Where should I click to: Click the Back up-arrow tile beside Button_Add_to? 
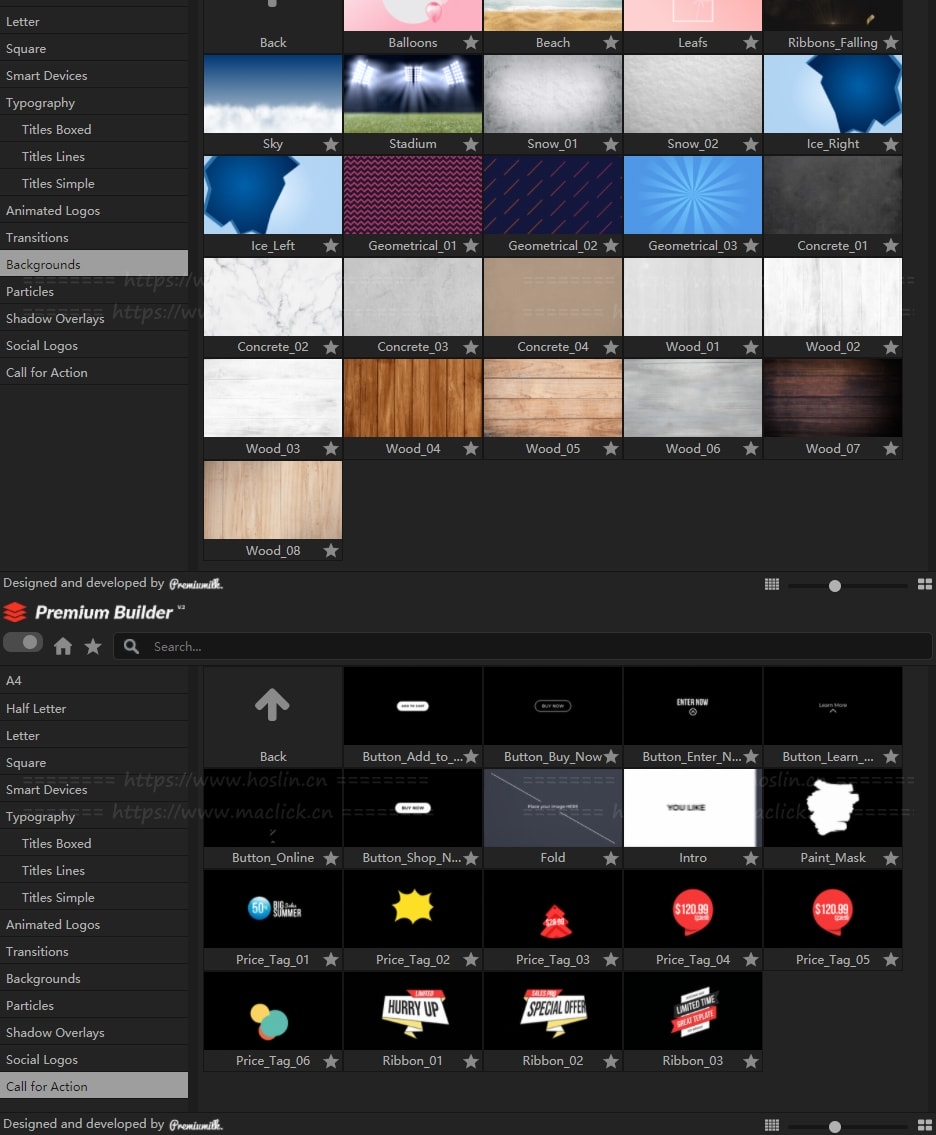(272, 707)
